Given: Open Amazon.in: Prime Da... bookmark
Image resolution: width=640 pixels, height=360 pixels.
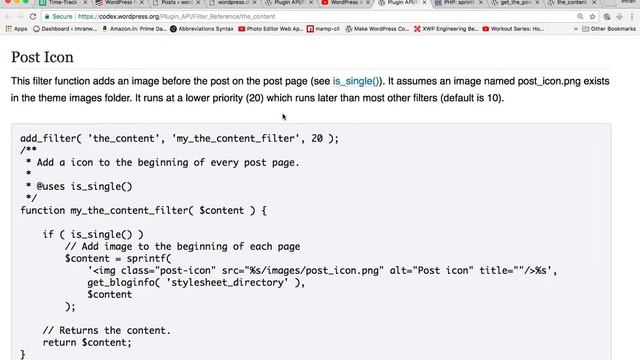Looking at the screenshot, I should pos(134,29).
